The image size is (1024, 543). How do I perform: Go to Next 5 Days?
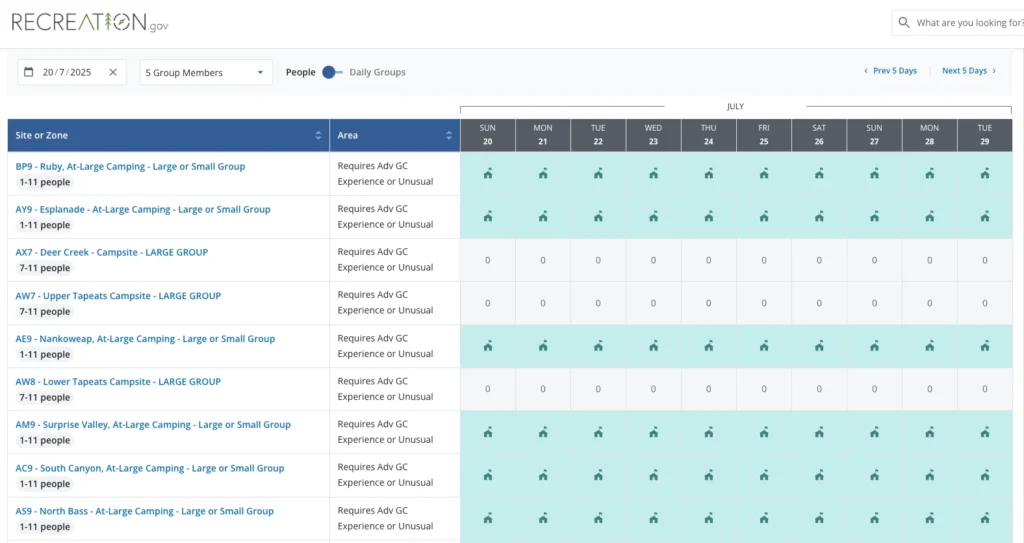(969, 71)
